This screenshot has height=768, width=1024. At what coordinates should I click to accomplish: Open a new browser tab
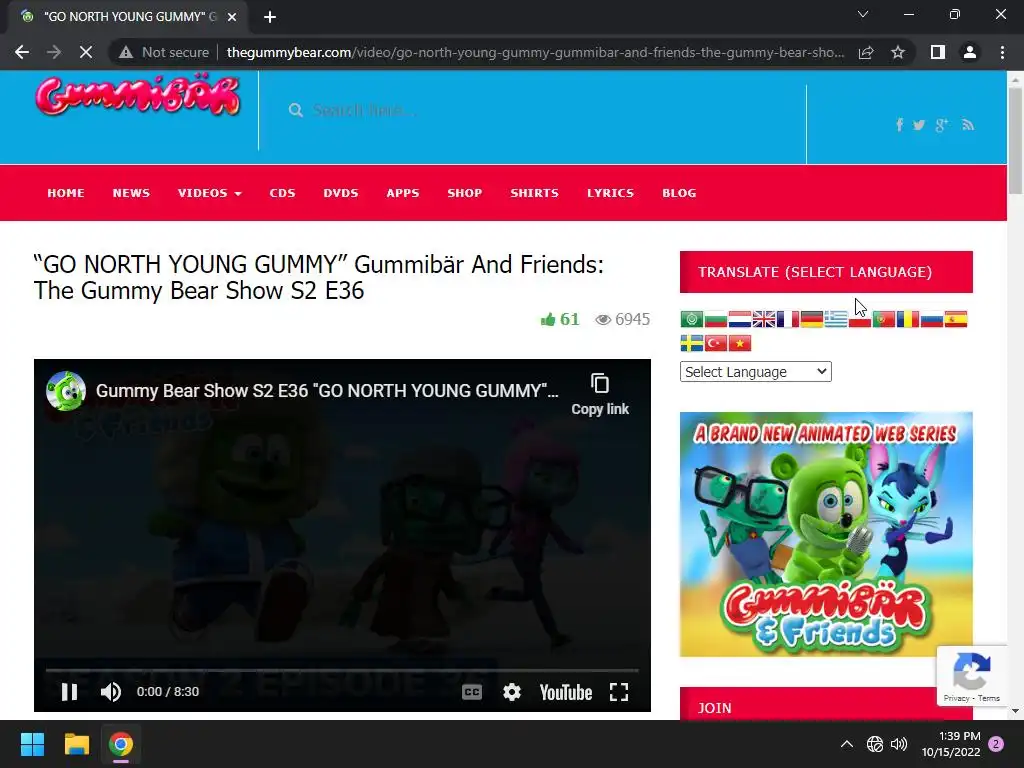click(270, 17)
